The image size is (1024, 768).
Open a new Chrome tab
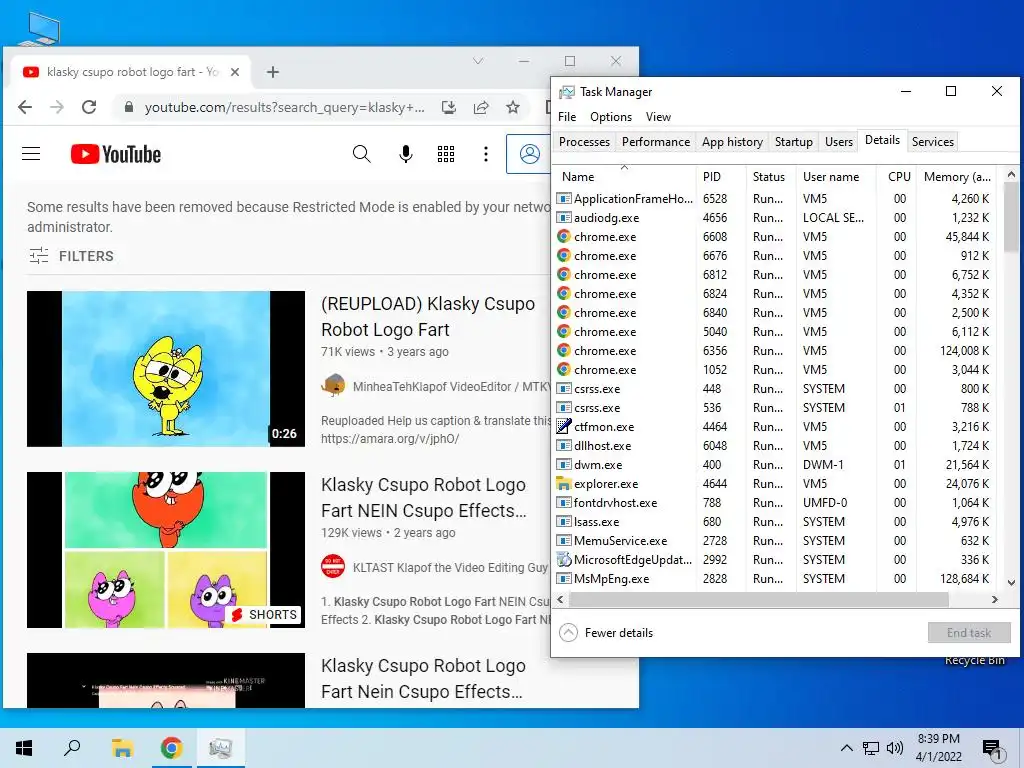(273, 72)
